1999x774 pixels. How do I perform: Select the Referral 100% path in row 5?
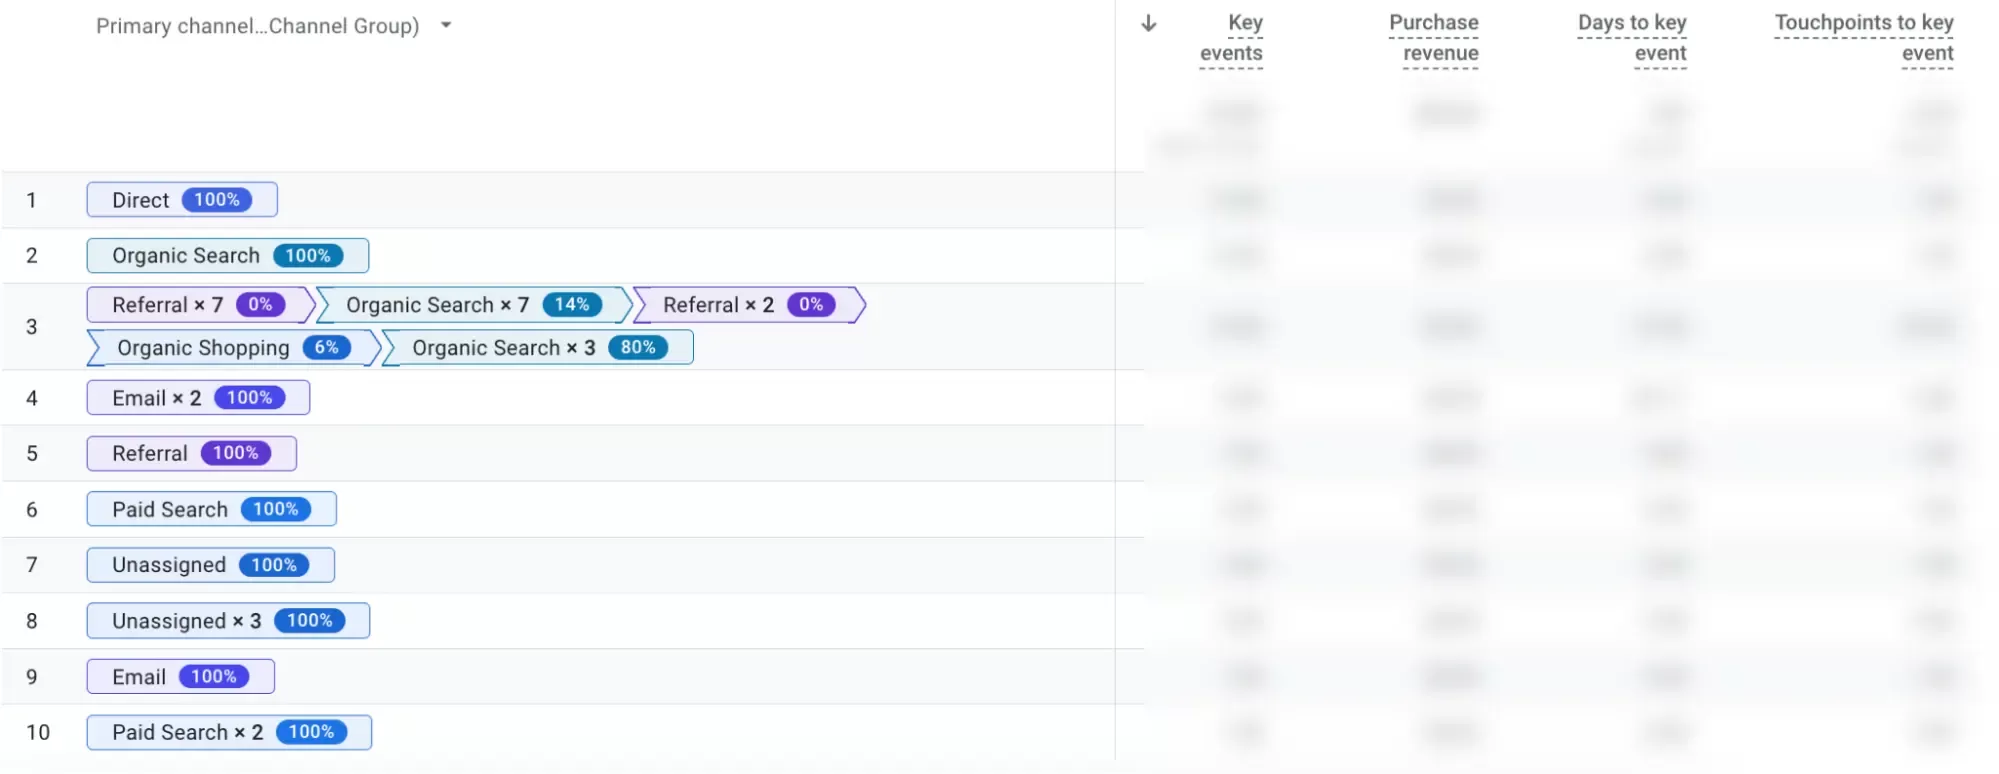[x=192, y=454]
